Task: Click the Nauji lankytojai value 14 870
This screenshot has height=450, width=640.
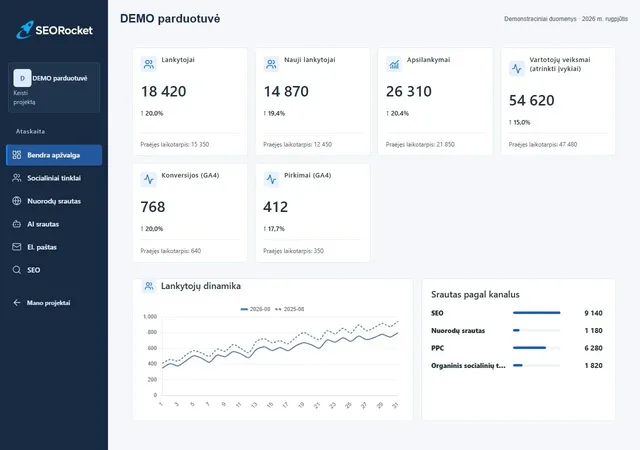Action: click(x=286, y=91)
